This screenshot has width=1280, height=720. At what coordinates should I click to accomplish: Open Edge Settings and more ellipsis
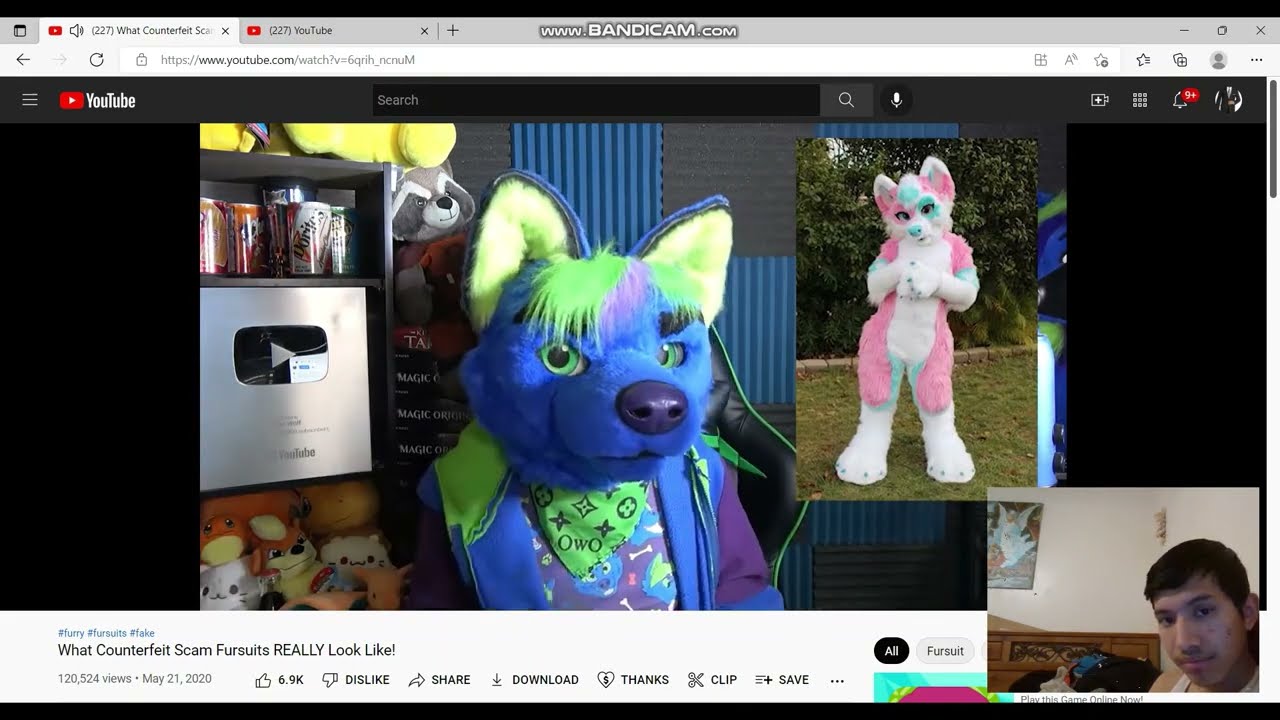[1257, 60]
